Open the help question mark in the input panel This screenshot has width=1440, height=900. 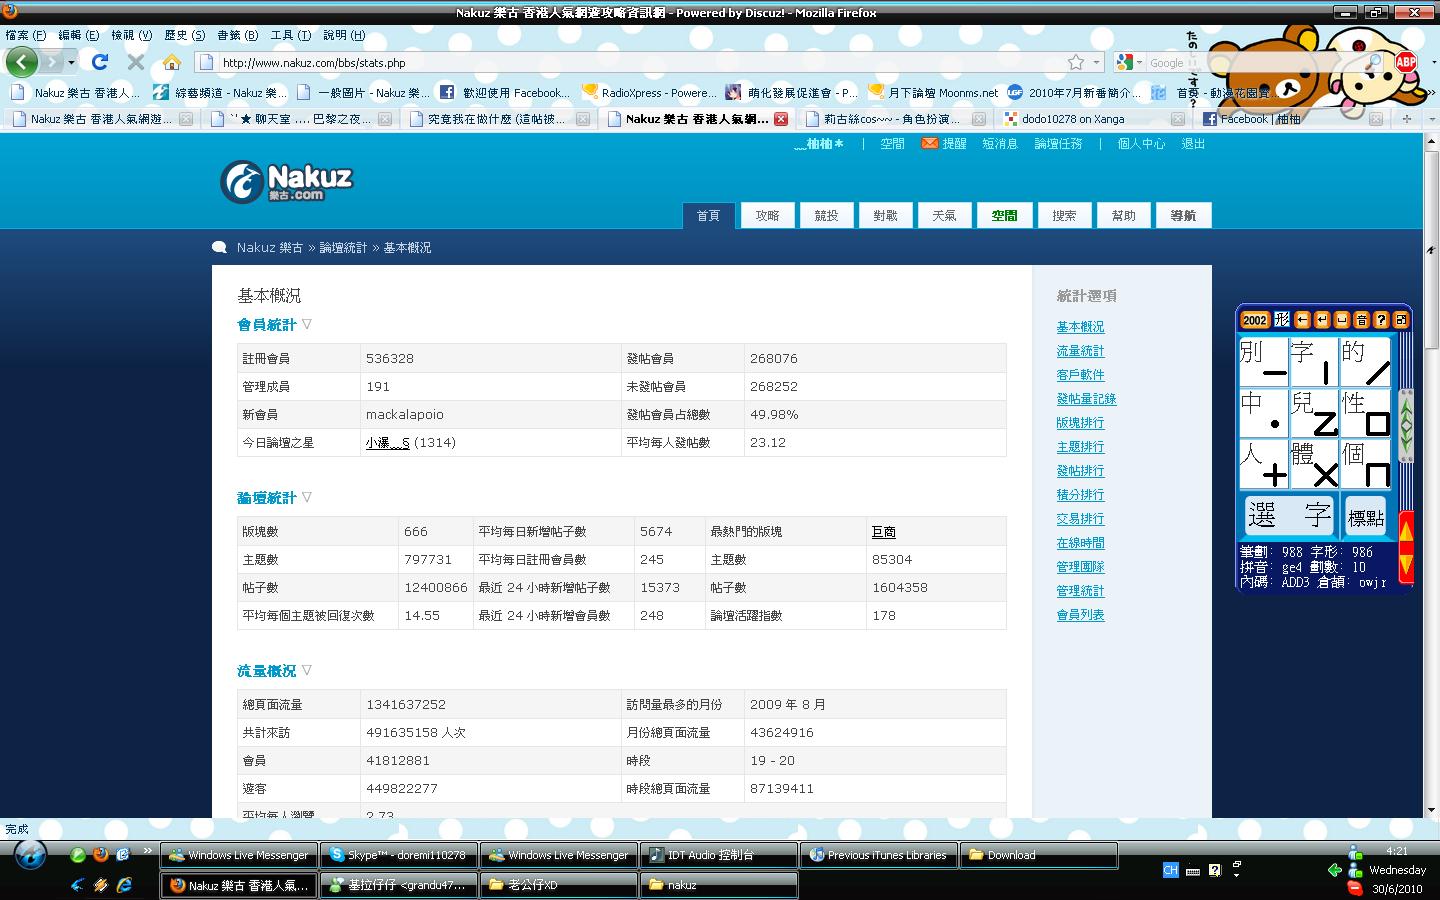click(x=1381, y=320)
